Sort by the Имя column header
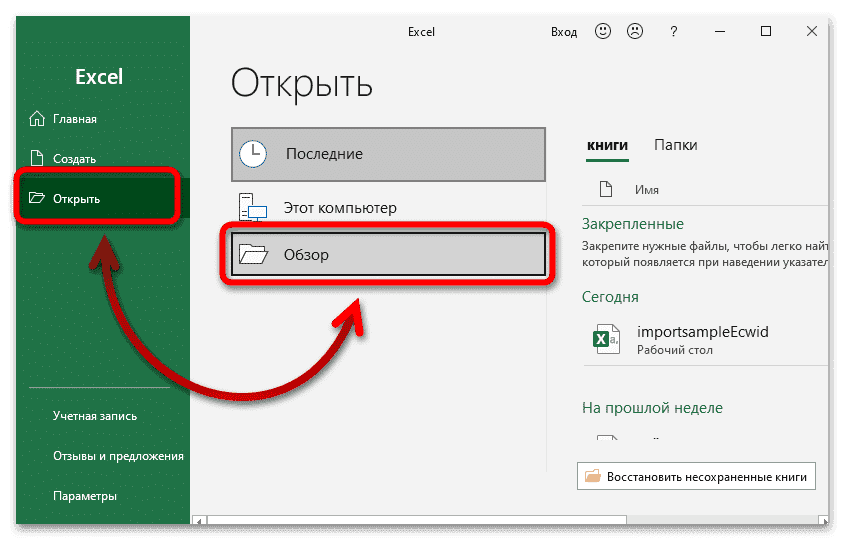Viewport: 844px width, 540px height. 646,189
